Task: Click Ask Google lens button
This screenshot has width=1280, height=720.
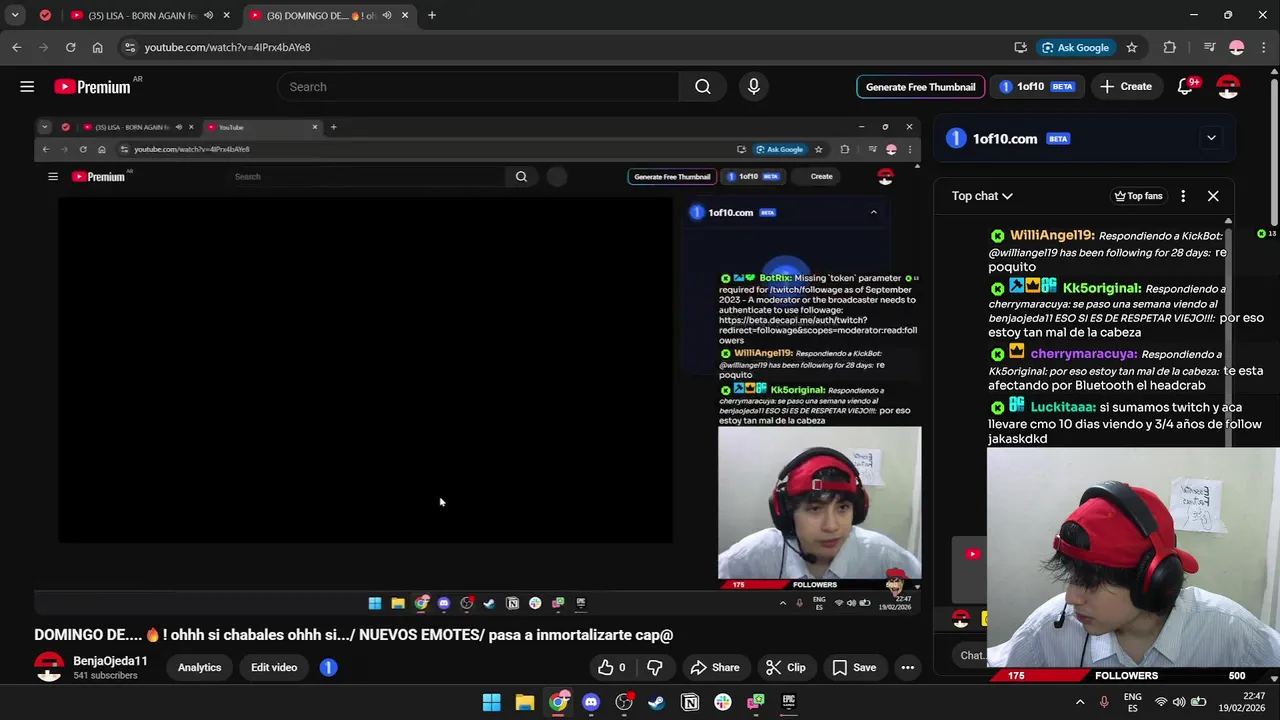Action: pyautogui.click(x=1075, y=47)
